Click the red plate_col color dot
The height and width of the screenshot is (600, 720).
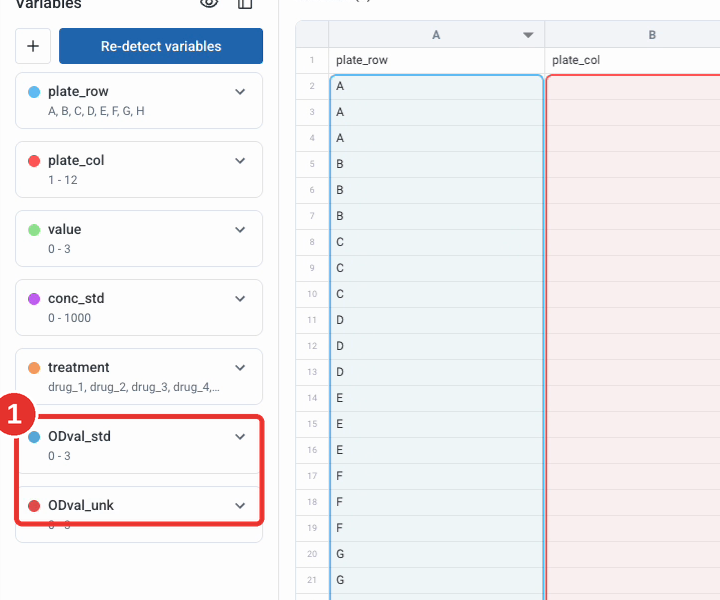(34, 161)
